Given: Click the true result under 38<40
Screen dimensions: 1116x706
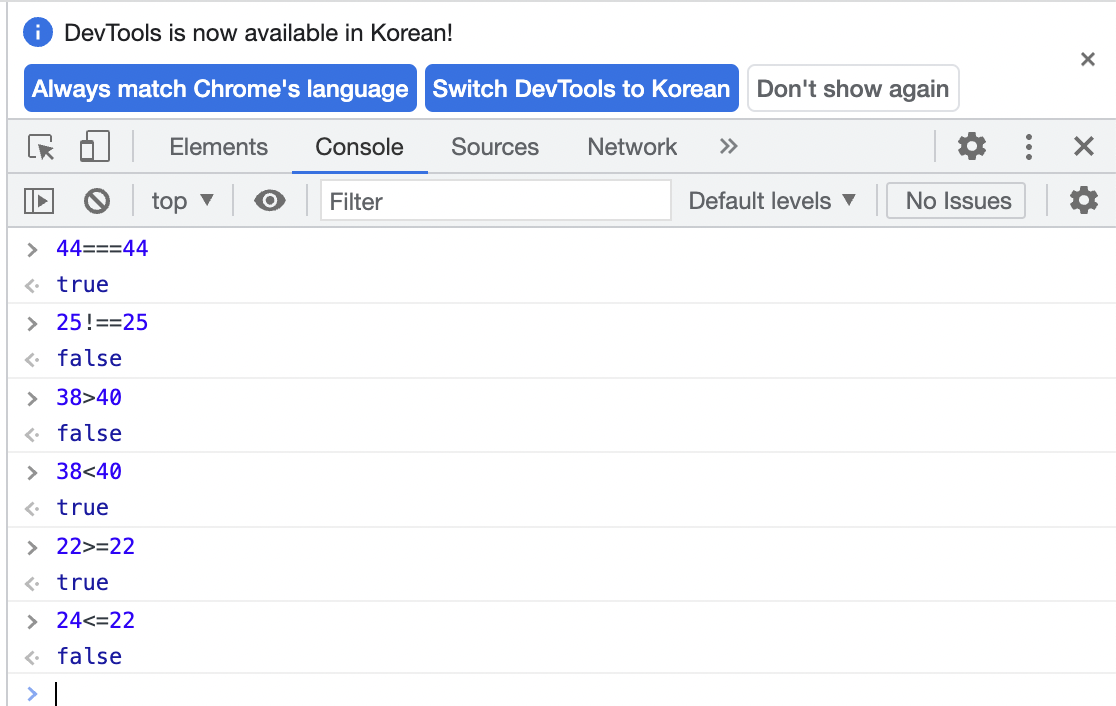Looking at the screenshot, I should click(x=83, y=507).
